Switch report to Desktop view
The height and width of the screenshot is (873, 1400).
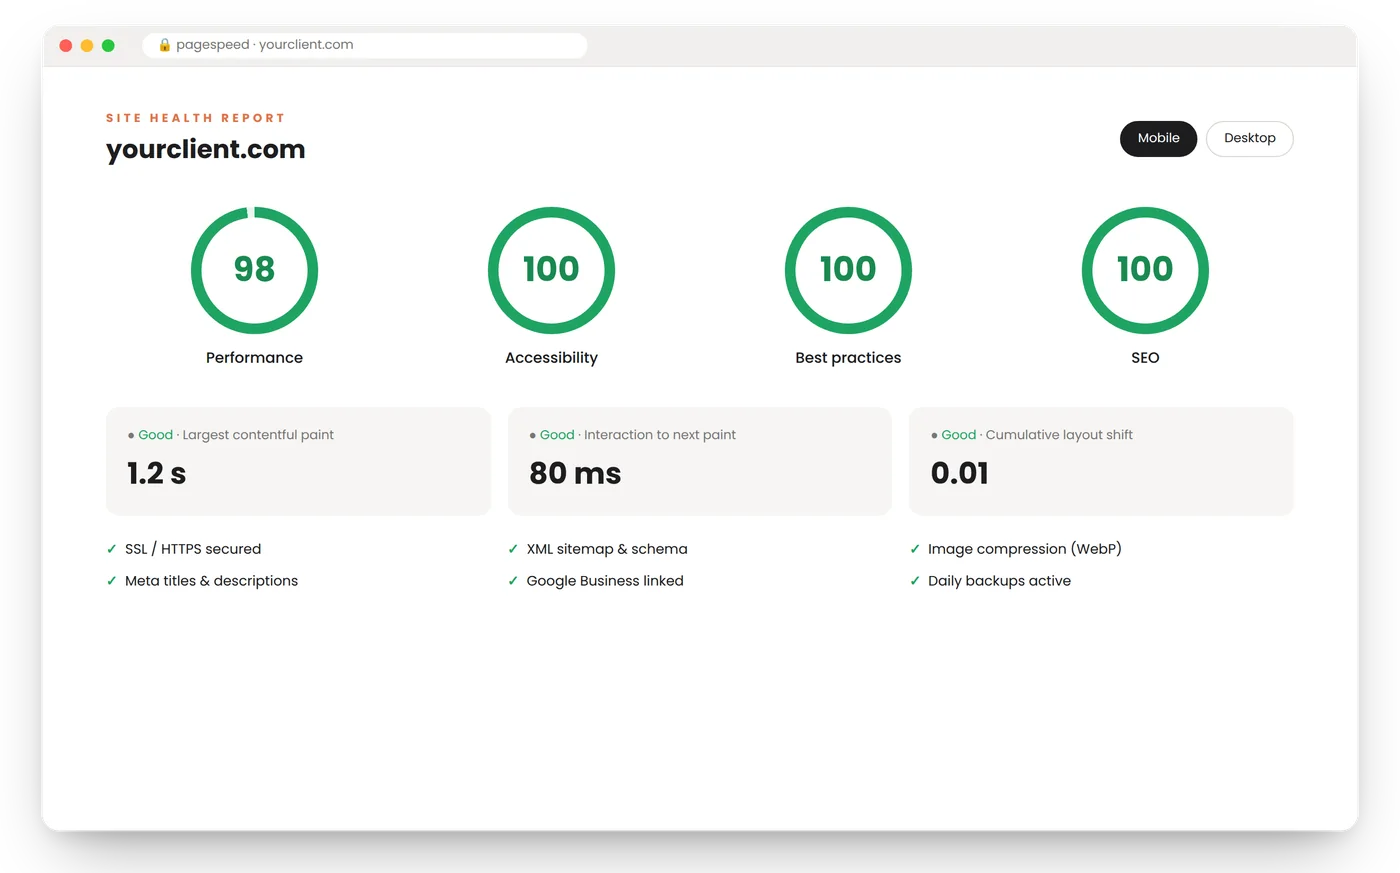tap(1249, 138)
